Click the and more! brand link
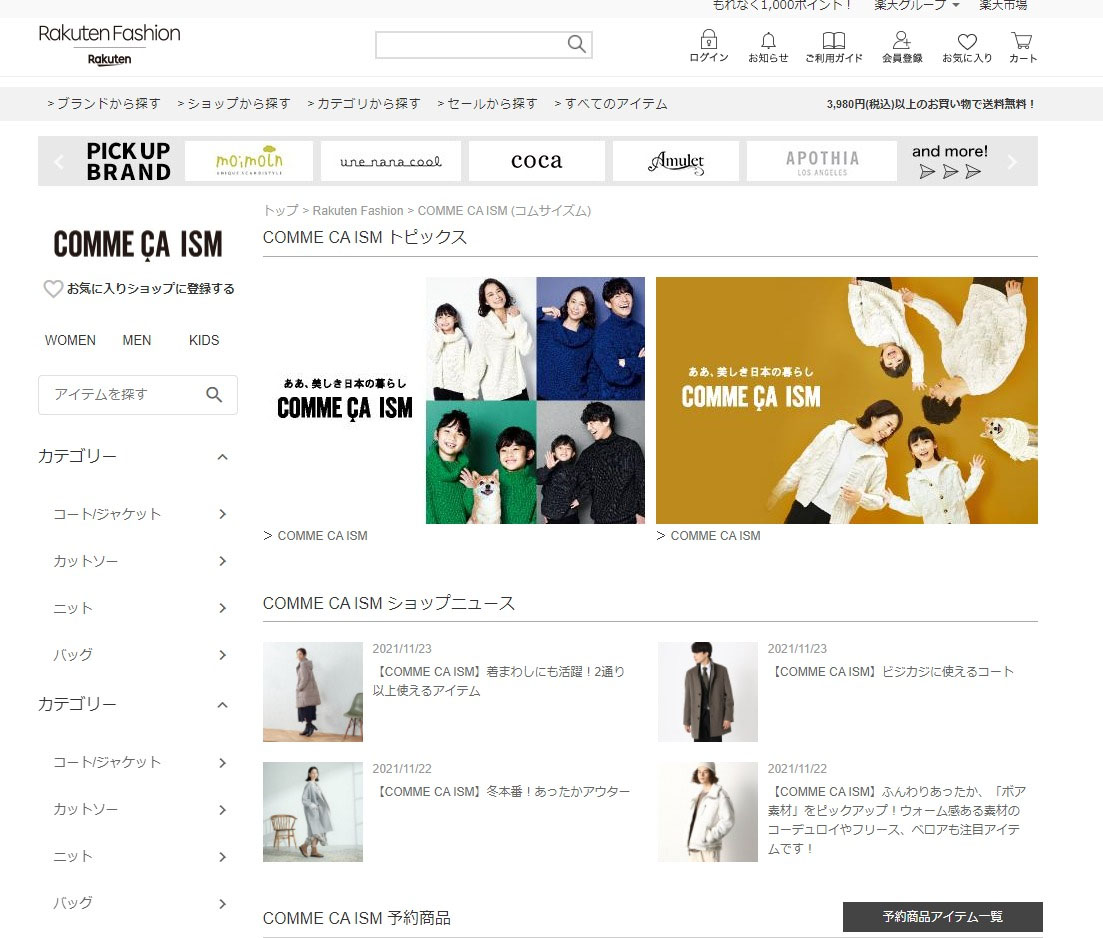The height and width of the screenshot is (938, 1103). pyautogui.click(x=950, y=161)
